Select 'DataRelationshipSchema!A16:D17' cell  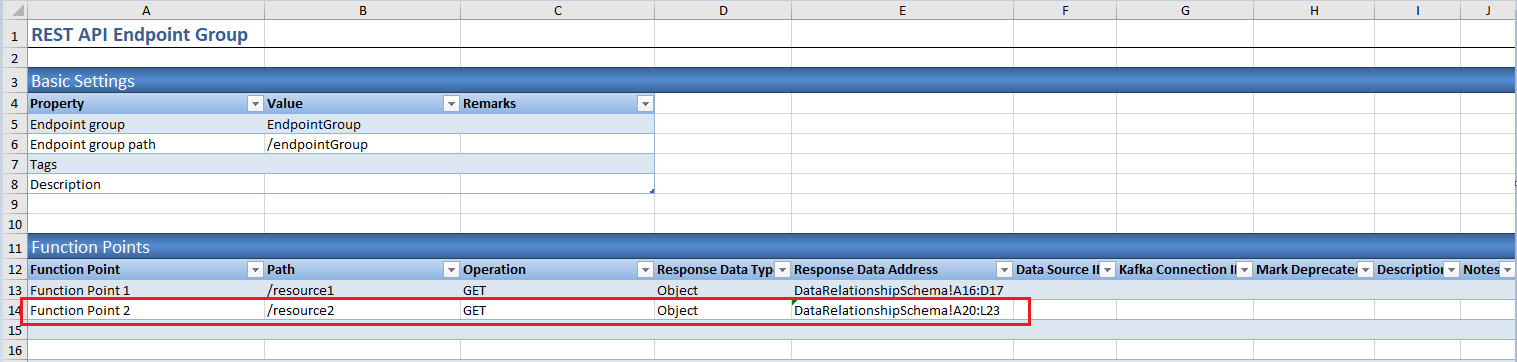point(902,290)
